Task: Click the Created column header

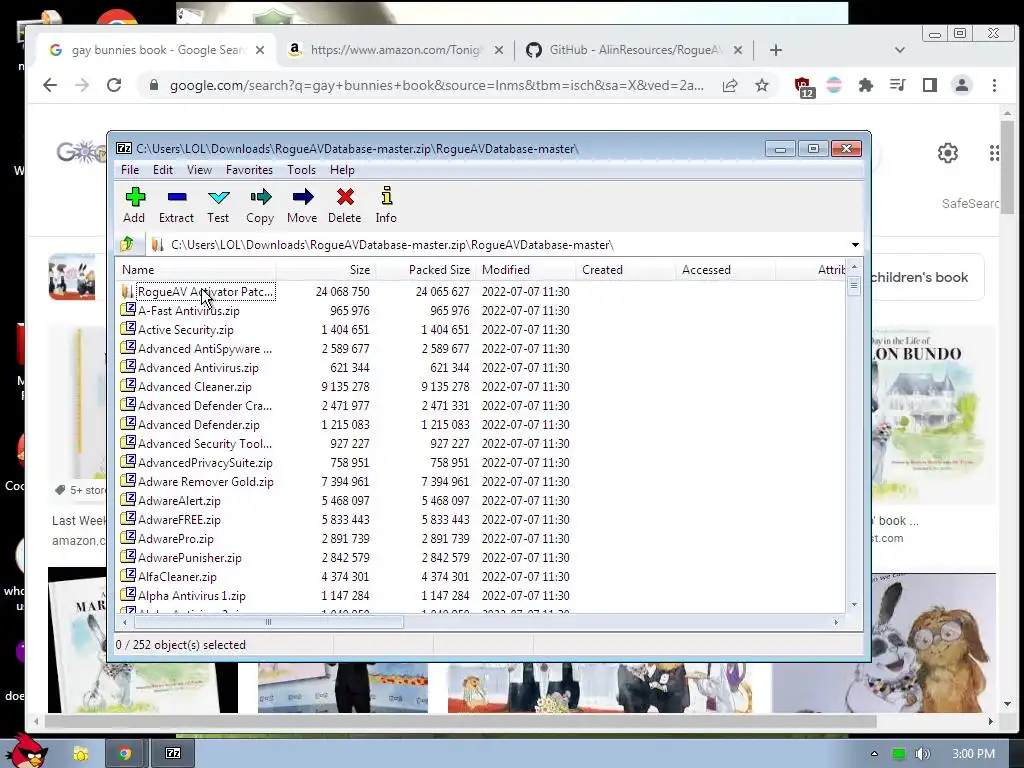Action: (626, 270)
